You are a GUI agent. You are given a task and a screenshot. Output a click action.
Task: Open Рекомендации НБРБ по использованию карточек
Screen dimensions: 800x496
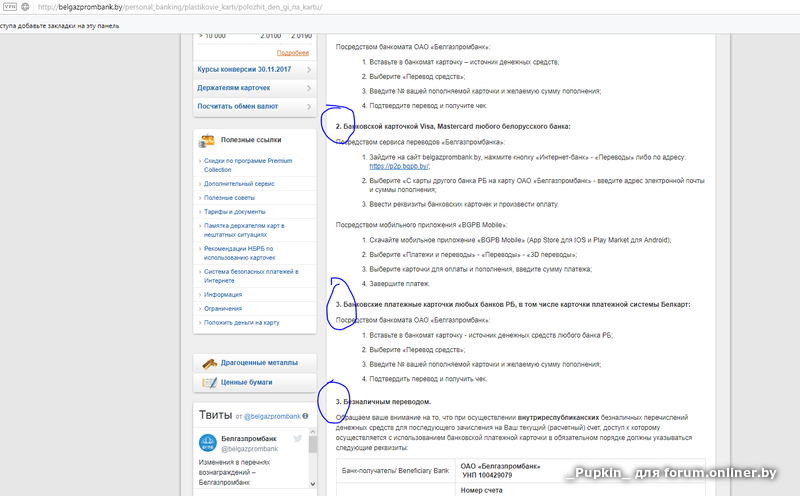(239, 253)
